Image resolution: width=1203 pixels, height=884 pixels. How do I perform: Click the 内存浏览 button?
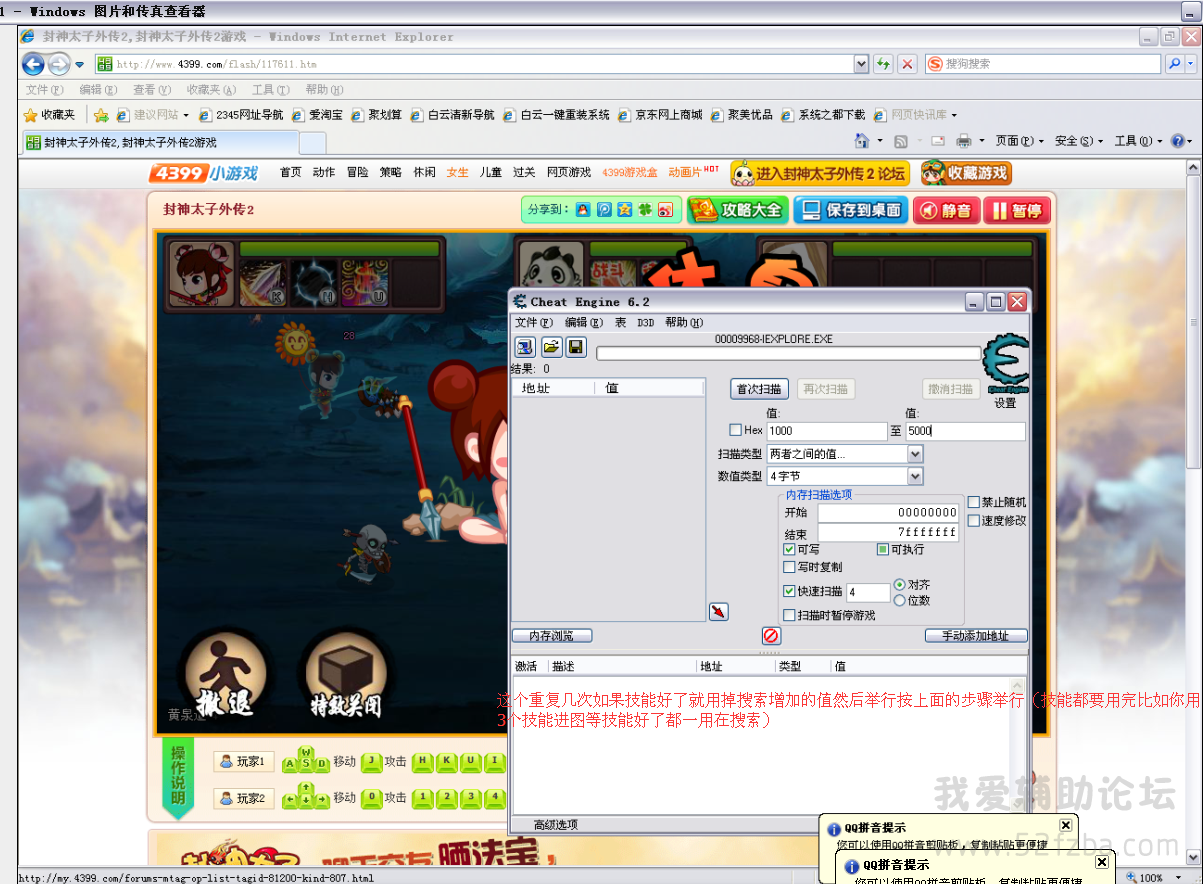tap(552, 636)
